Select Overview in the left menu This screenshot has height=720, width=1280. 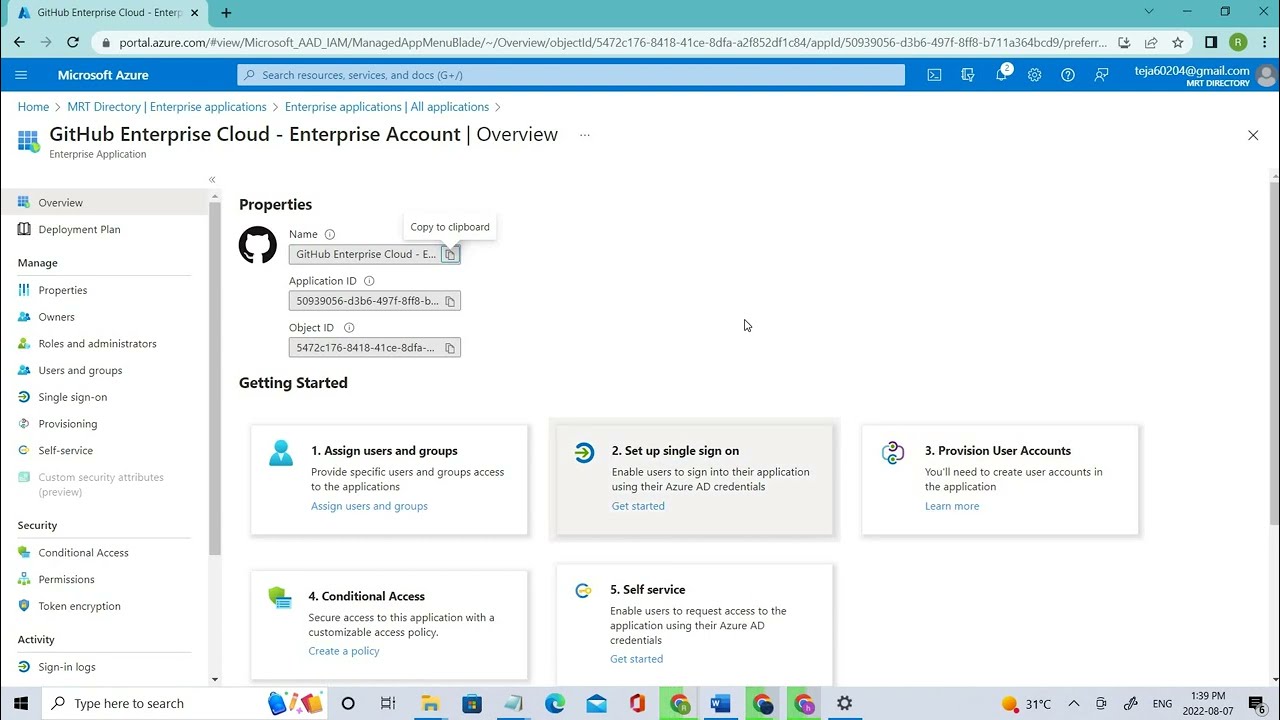[x=104, y=203]
